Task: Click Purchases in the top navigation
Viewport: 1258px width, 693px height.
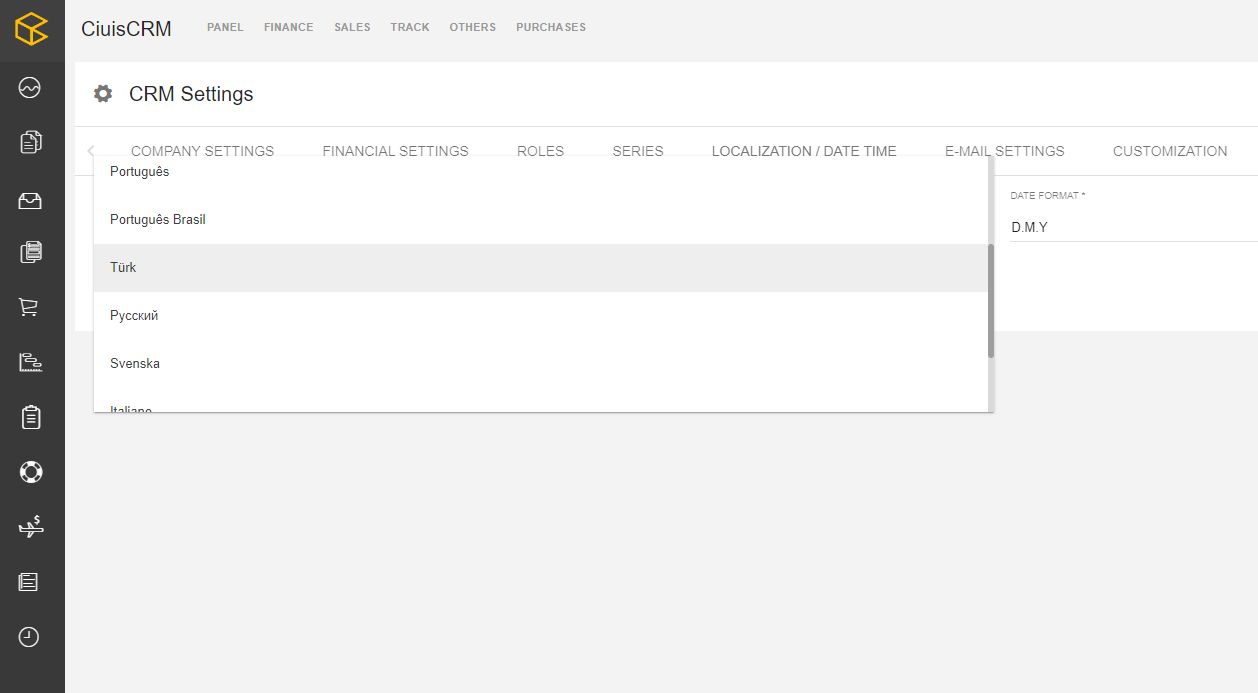Action: click(551, 27)
